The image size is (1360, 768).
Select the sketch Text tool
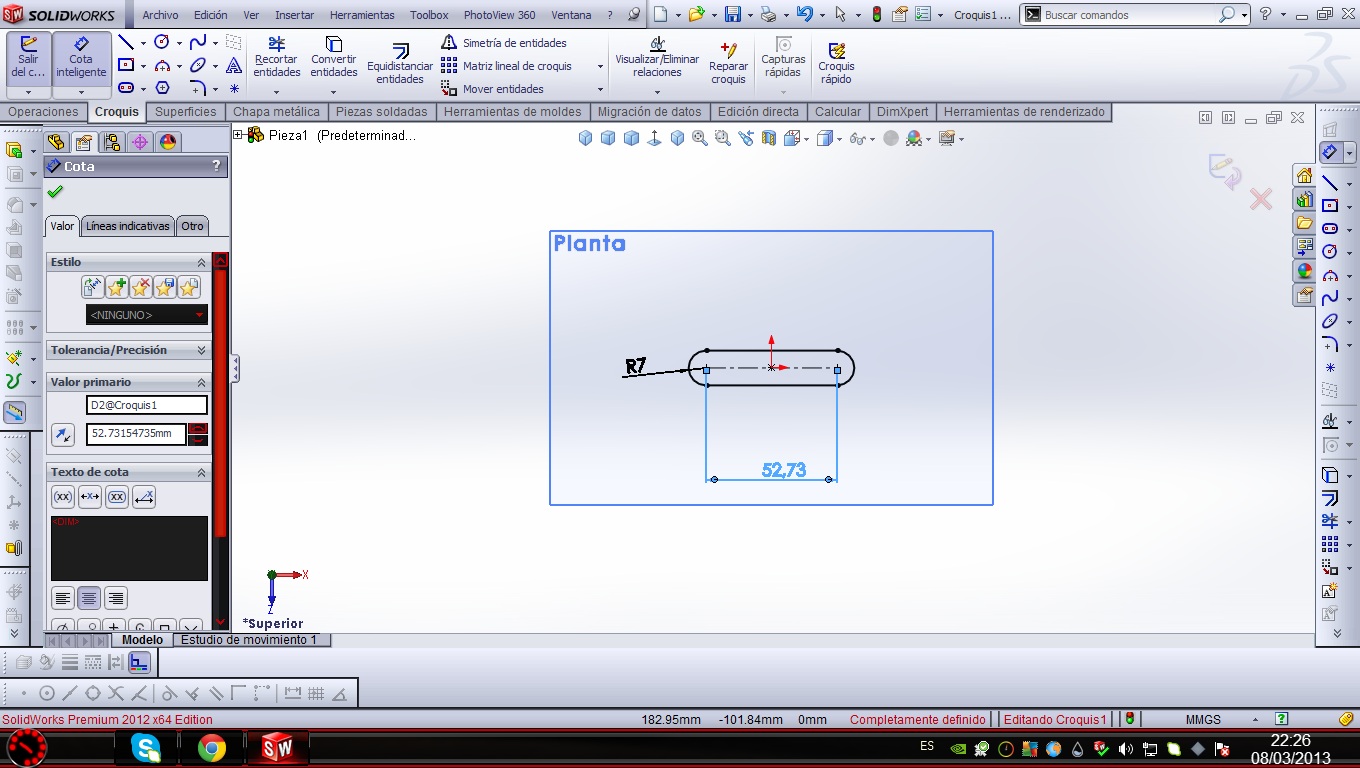[233, 65]
